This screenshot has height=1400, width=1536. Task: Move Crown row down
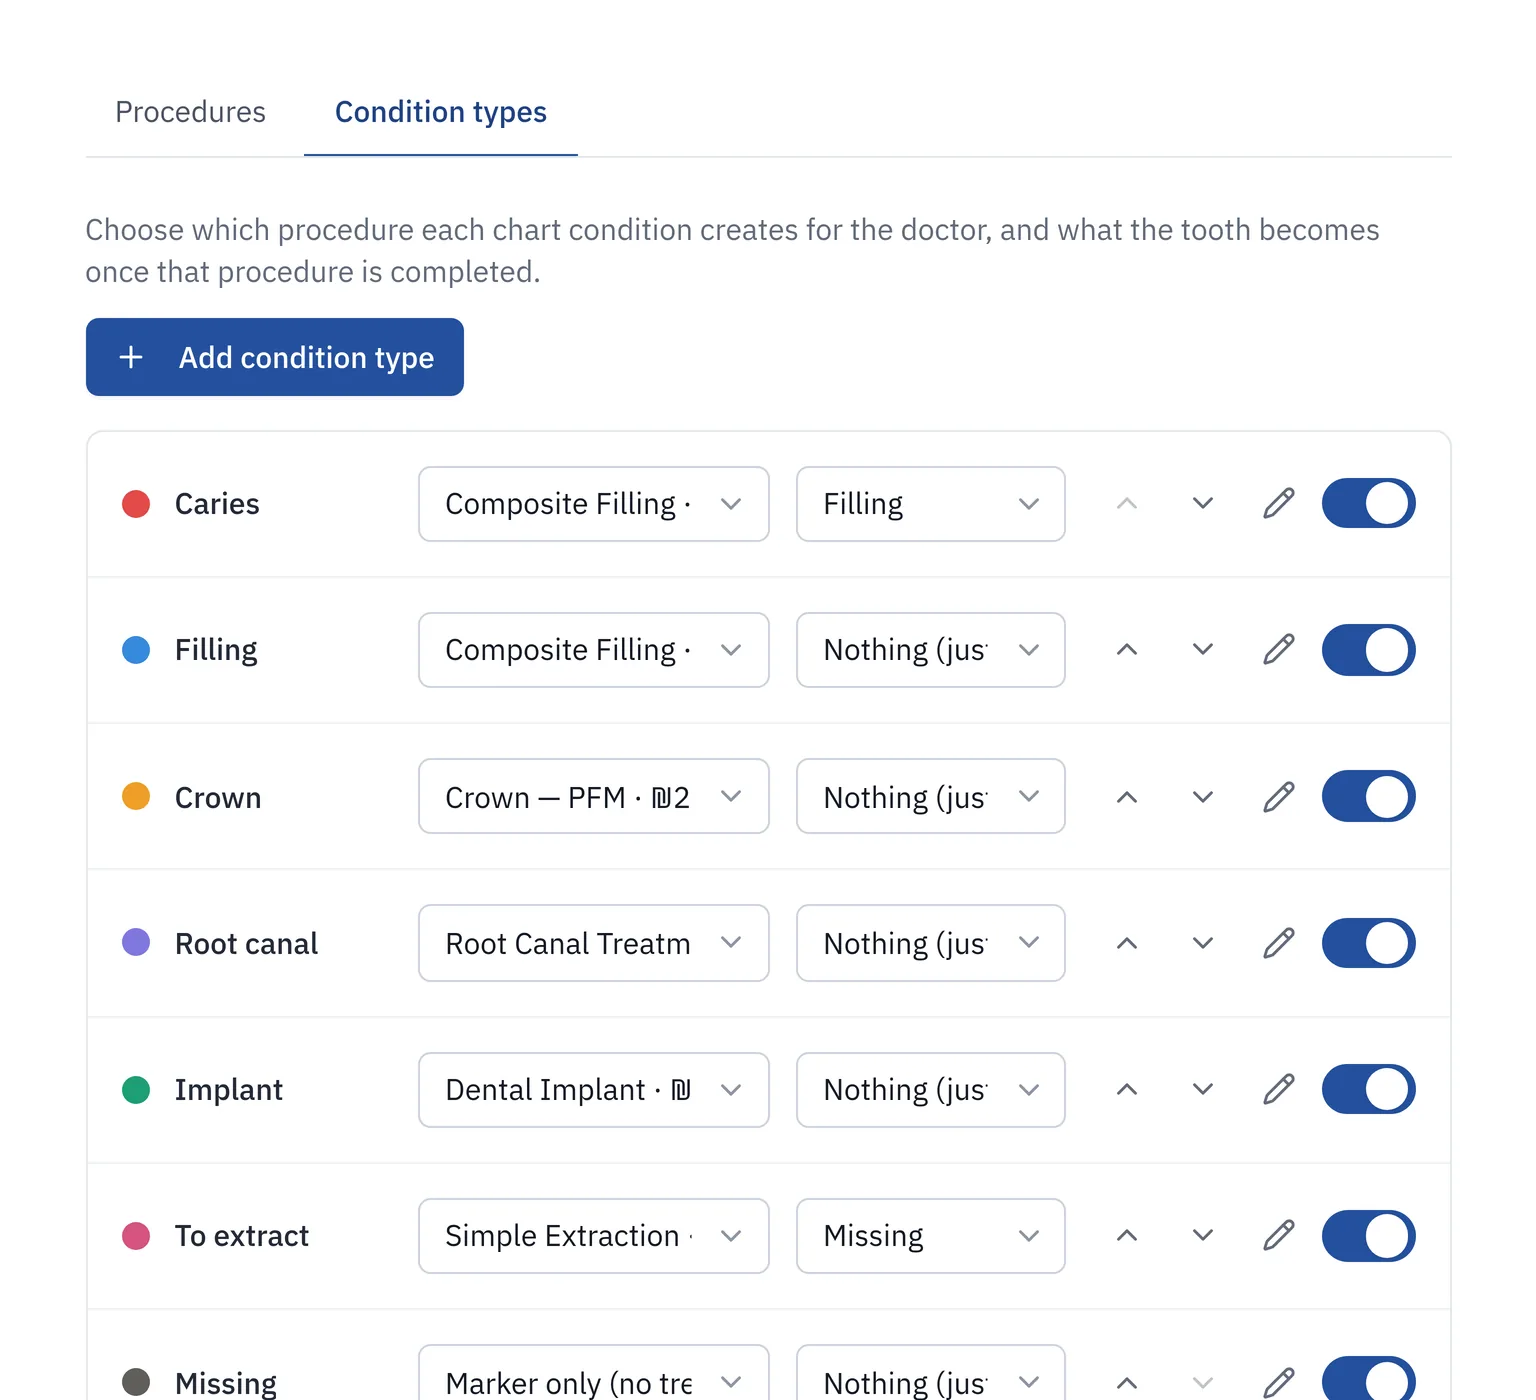pos(1203,797)
